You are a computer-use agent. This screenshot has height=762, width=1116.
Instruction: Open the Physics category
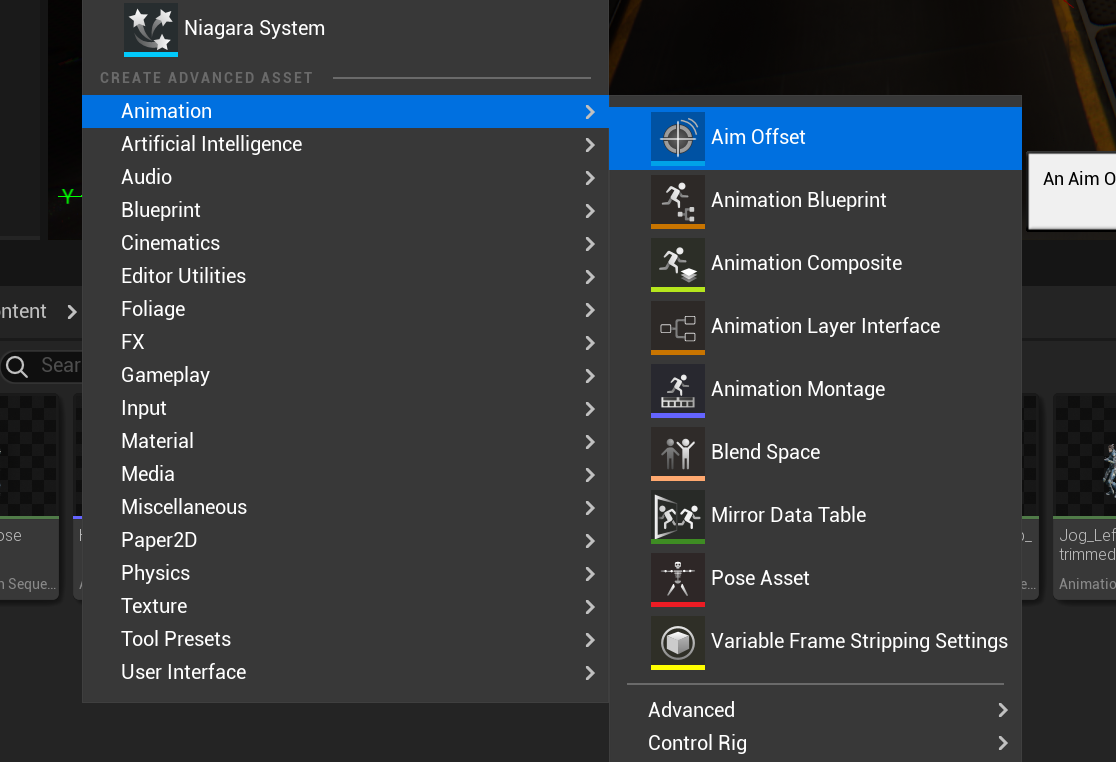(345, 573)
